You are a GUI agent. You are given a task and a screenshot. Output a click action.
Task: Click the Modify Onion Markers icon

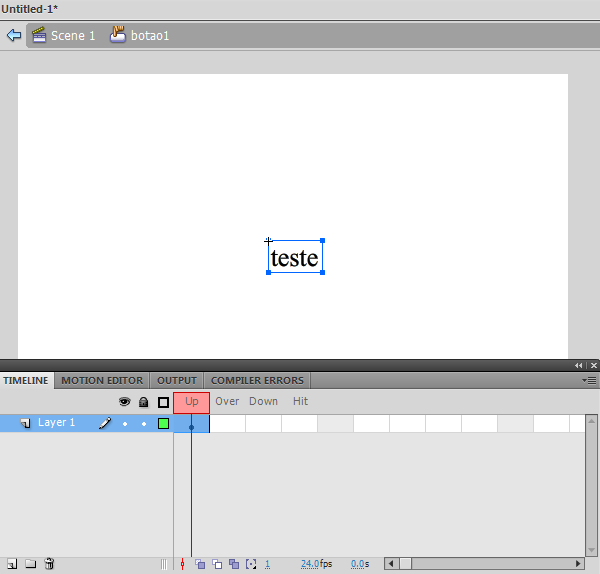click(251, 564)
